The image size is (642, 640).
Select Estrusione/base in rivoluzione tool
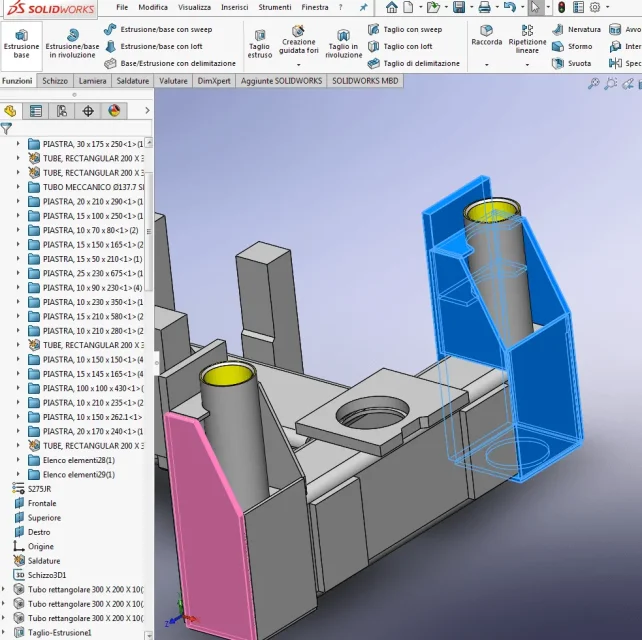72,45
